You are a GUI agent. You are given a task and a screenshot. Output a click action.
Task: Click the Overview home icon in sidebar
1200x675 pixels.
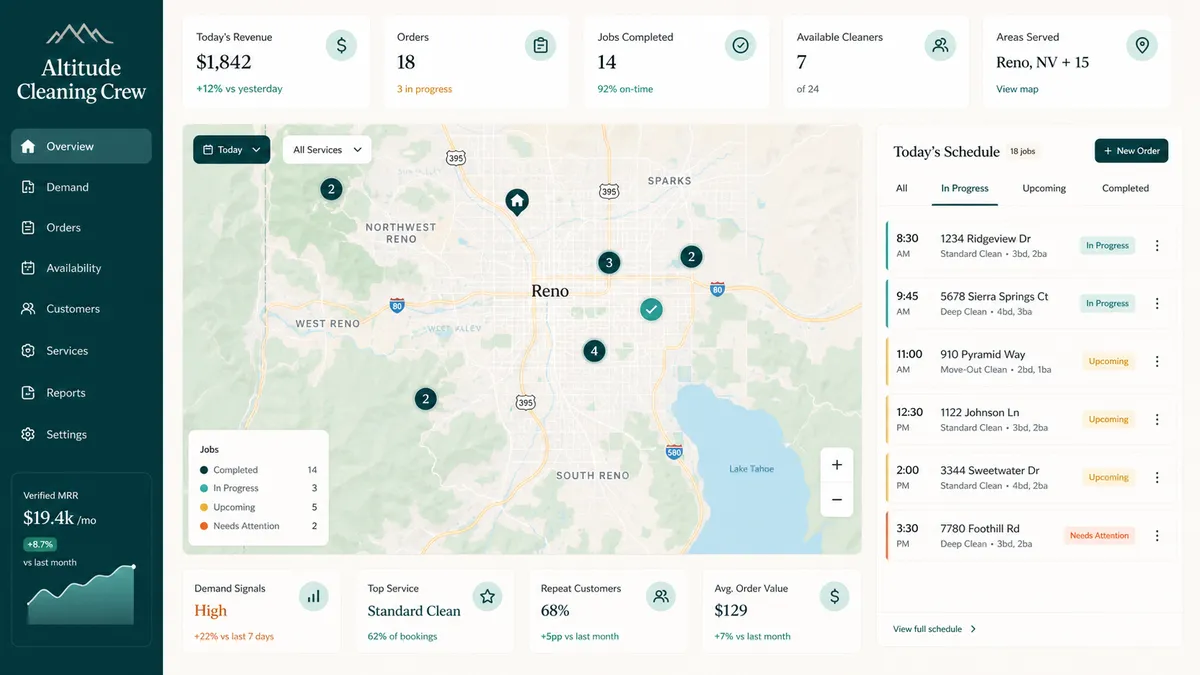(x=28, y=146)
